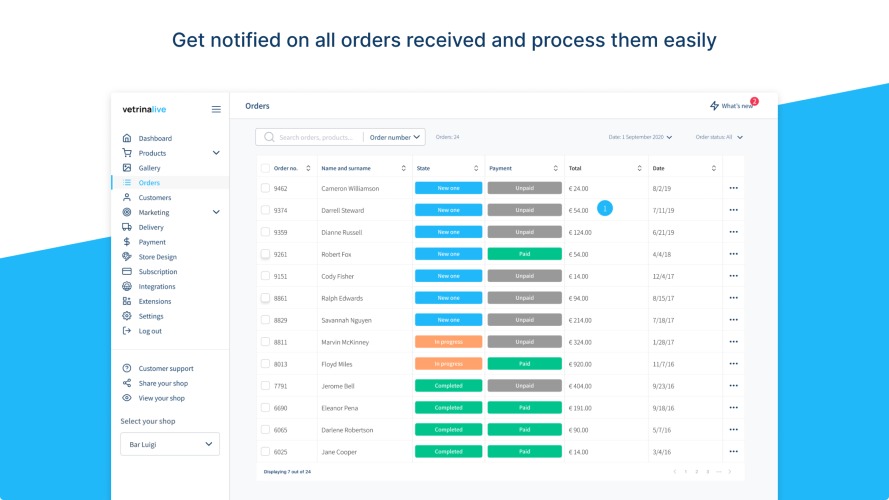Screen dimensions: 889x500
Task: Tick the select-all orders checkbox
Action: 265,168
